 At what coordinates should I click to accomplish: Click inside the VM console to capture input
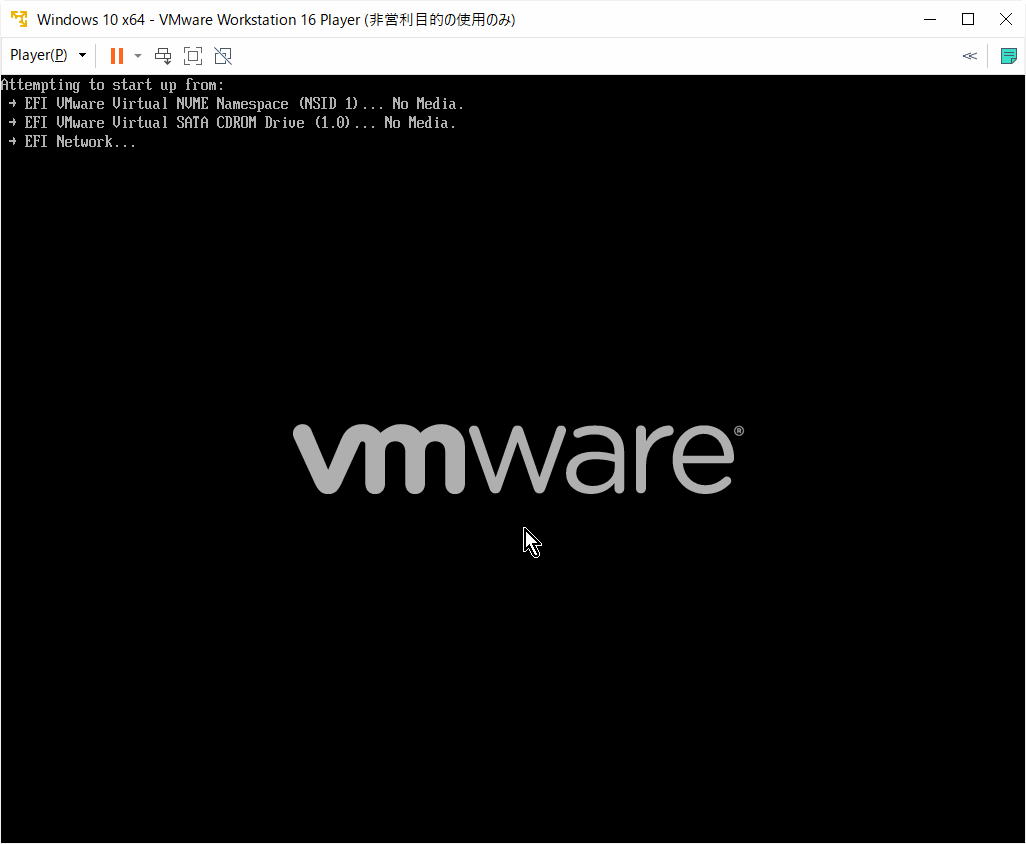[513, 650]
